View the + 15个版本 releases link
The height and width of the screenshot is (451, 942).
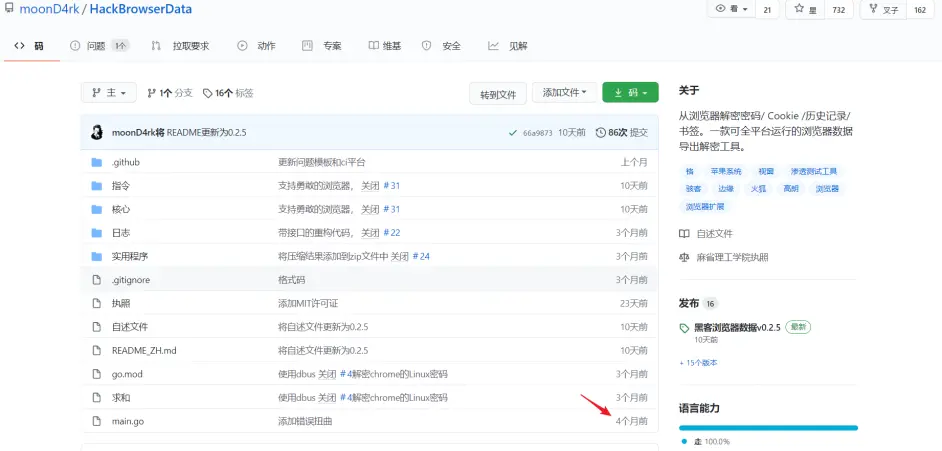[698, 363]
